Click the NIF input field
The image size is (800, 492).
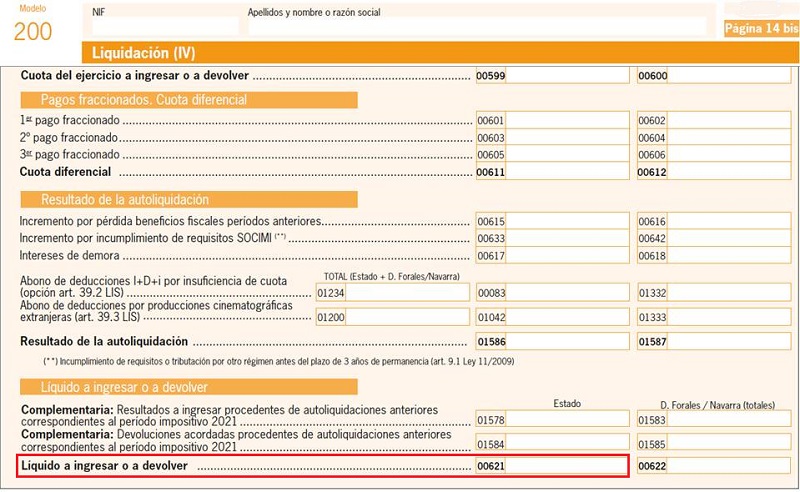point(165,26)
